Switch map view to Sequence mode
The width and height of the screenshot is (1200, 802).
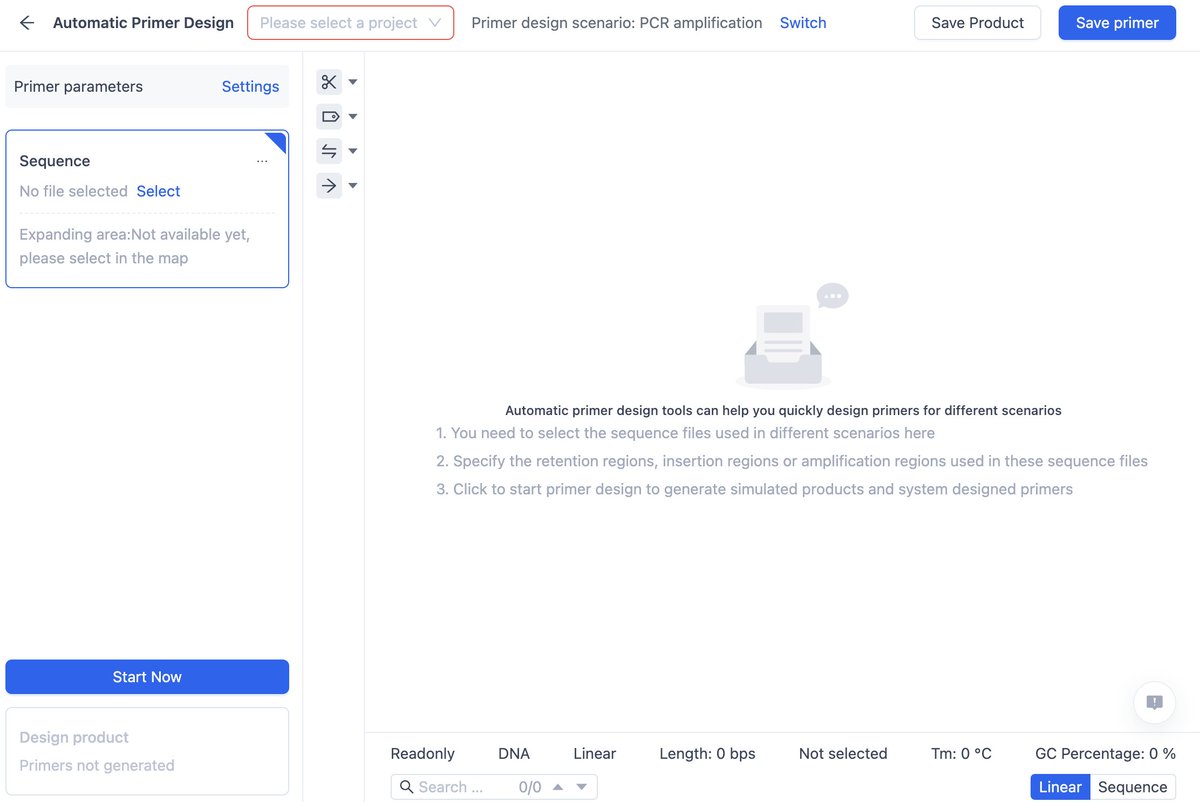point(1132,787)
